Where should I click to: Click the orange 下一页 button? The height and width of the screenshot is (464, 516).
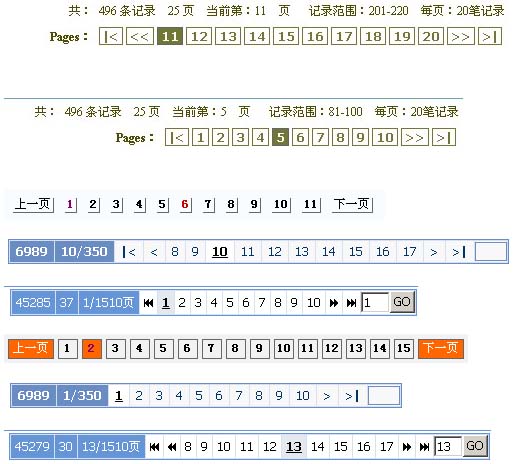pos(441,348)
